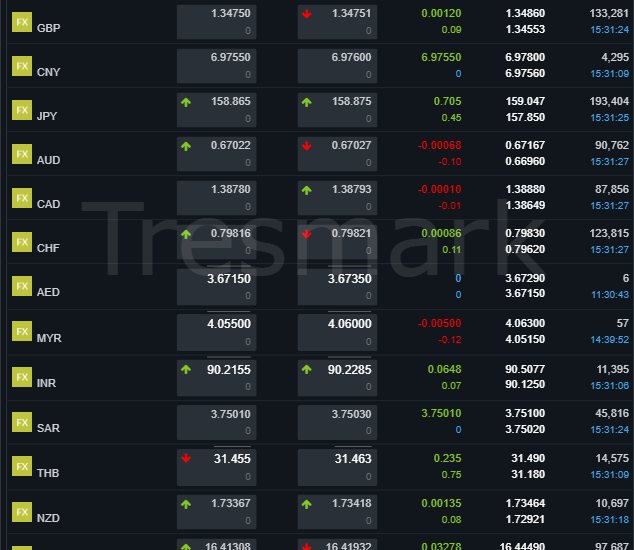634x550 pixels.
Task: Click the FX icon beside CNY
Action: pyautogui.click(x=21, y=66)
